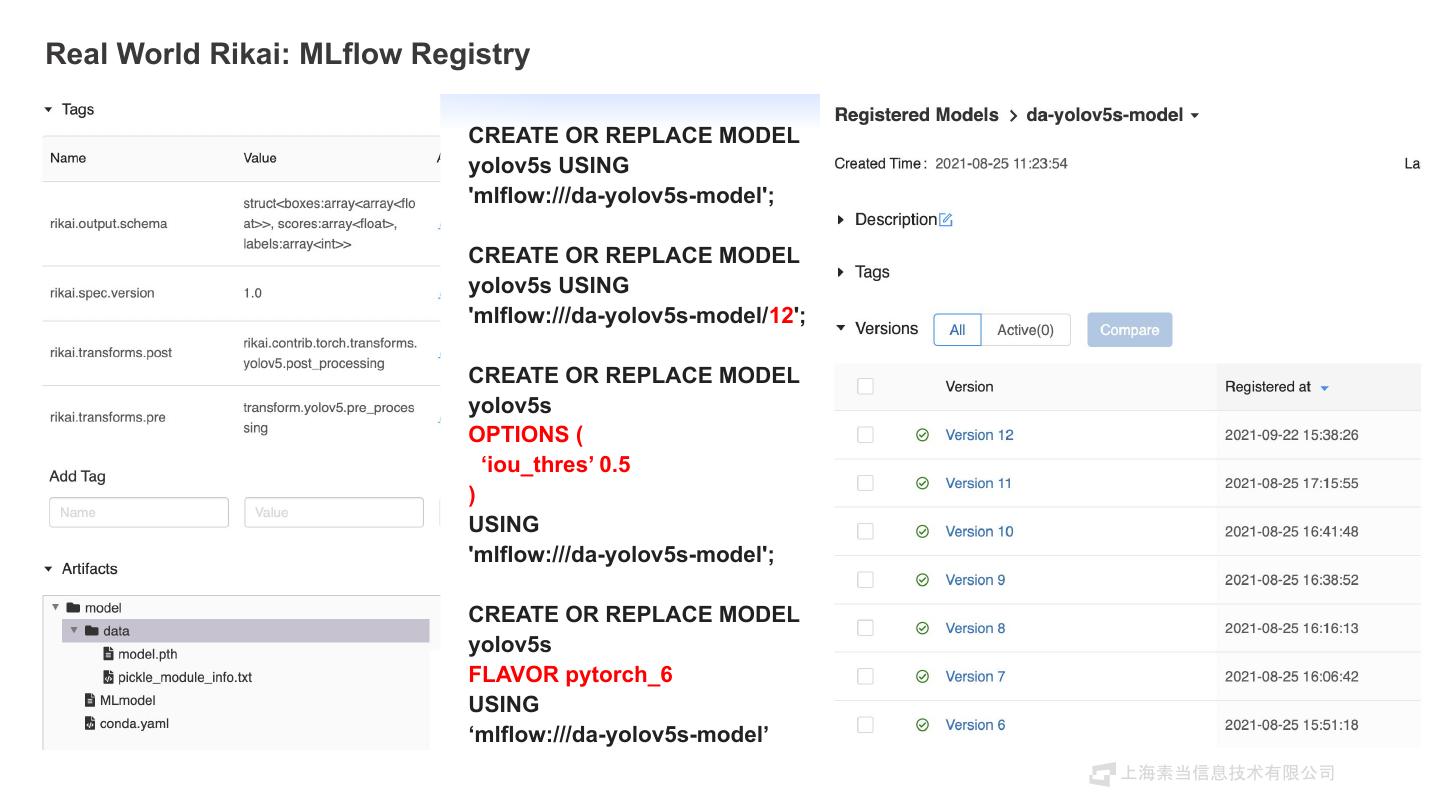1440x810 pixels.
Task: Click the data folder icon
Action: [92, 631]
